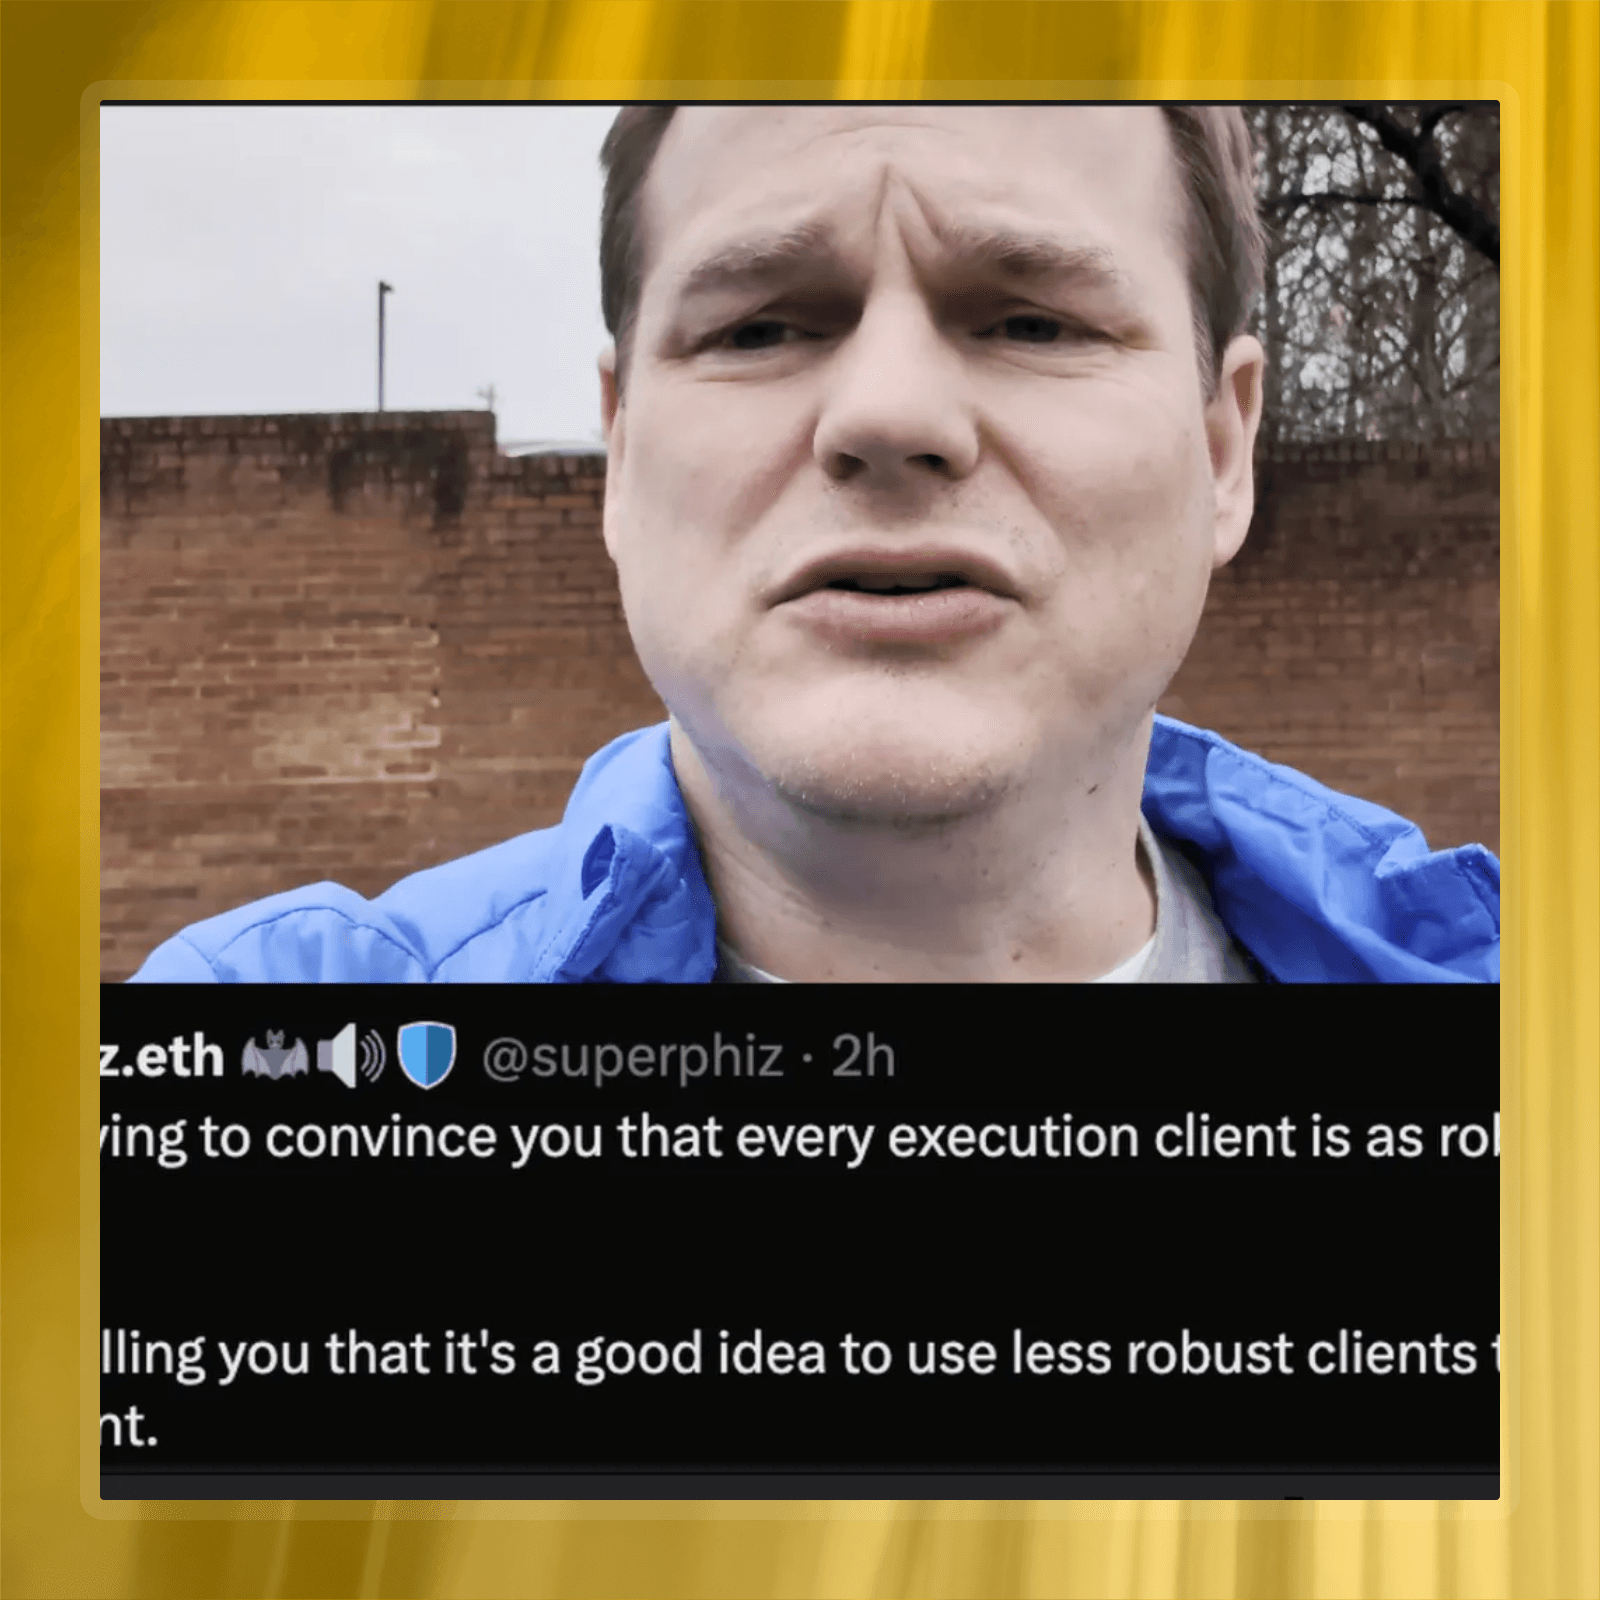Open the tweet via 2h timestamp
Viewport: 1600px width, 1600px height.
tap(864, 1056)
